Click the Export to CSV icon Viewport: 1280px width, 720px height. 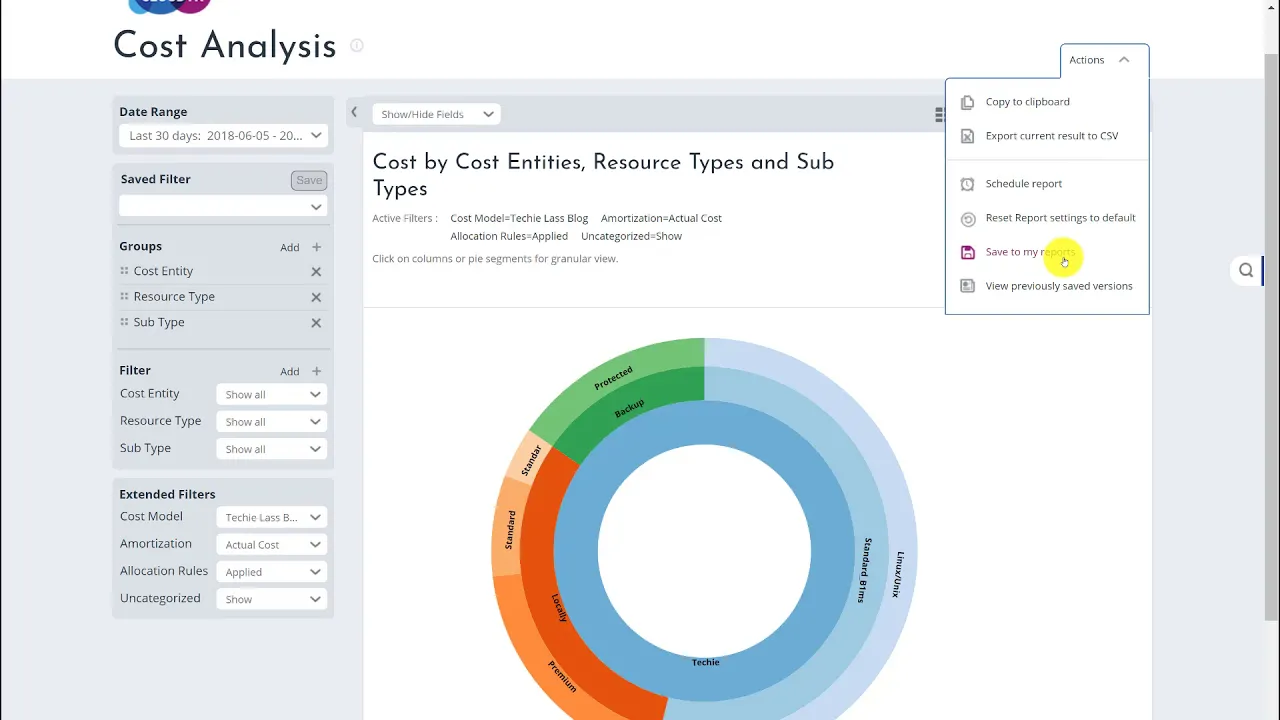pyautogui.click(x=967, y=136)
